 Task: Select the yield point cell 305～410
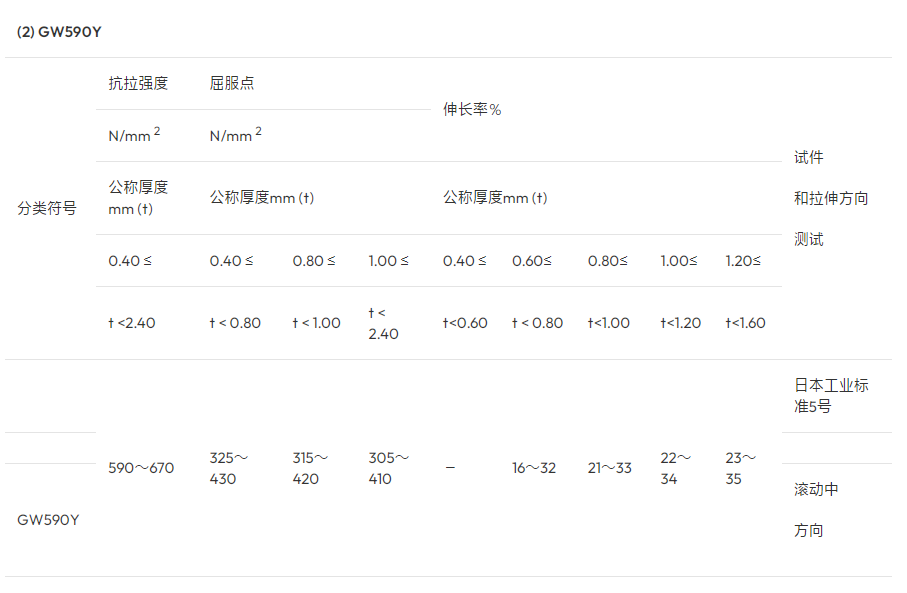389,468
